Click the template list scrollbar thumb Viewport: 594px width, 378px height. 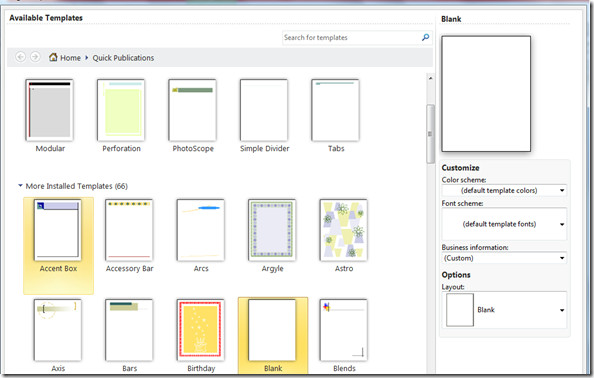[430, 134]
